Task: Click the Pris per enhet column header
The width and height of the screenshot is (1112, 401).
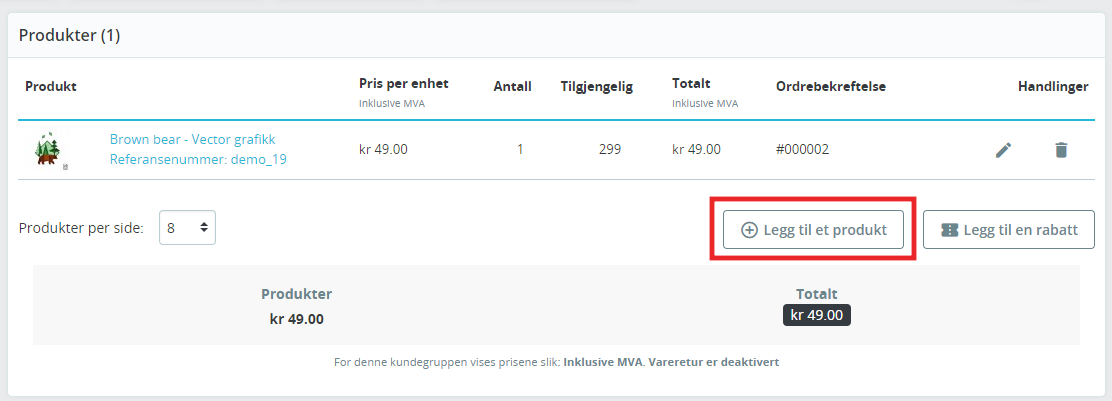Action: pyautogui.click(x=404, y=84)
